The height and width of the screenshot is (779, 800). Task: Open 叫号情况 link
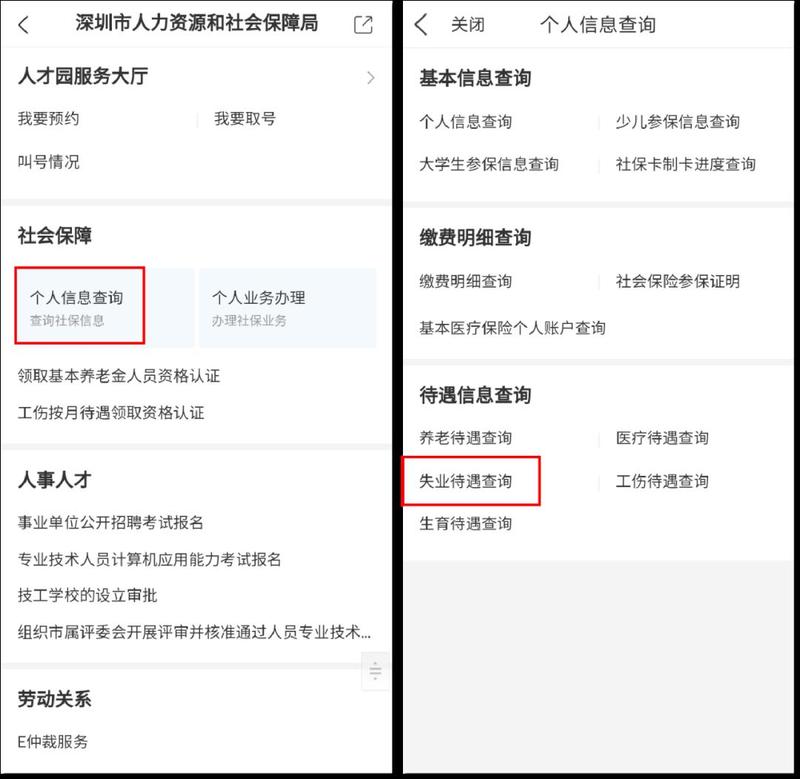48,162
